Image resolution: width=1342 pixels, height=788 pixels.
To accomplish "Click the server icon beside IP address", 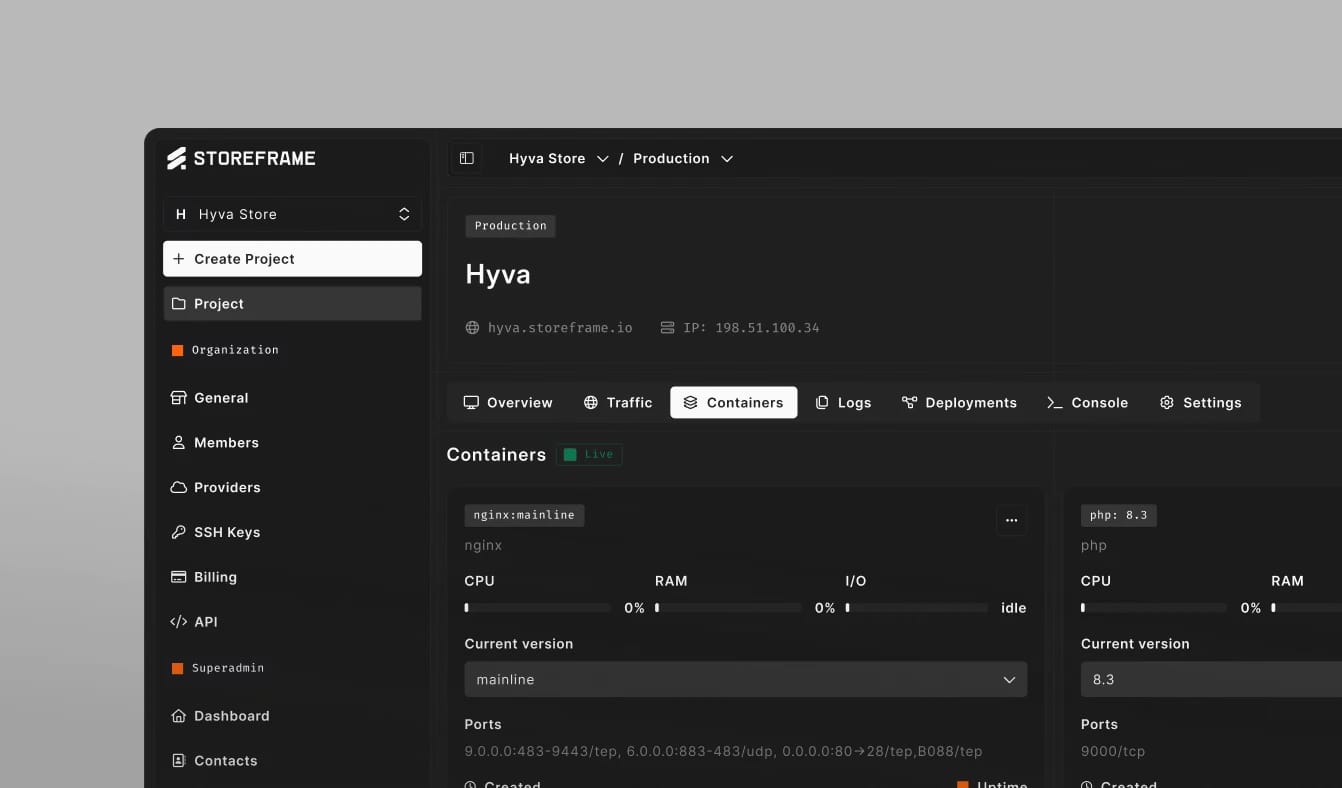I will tap(667, 327).
